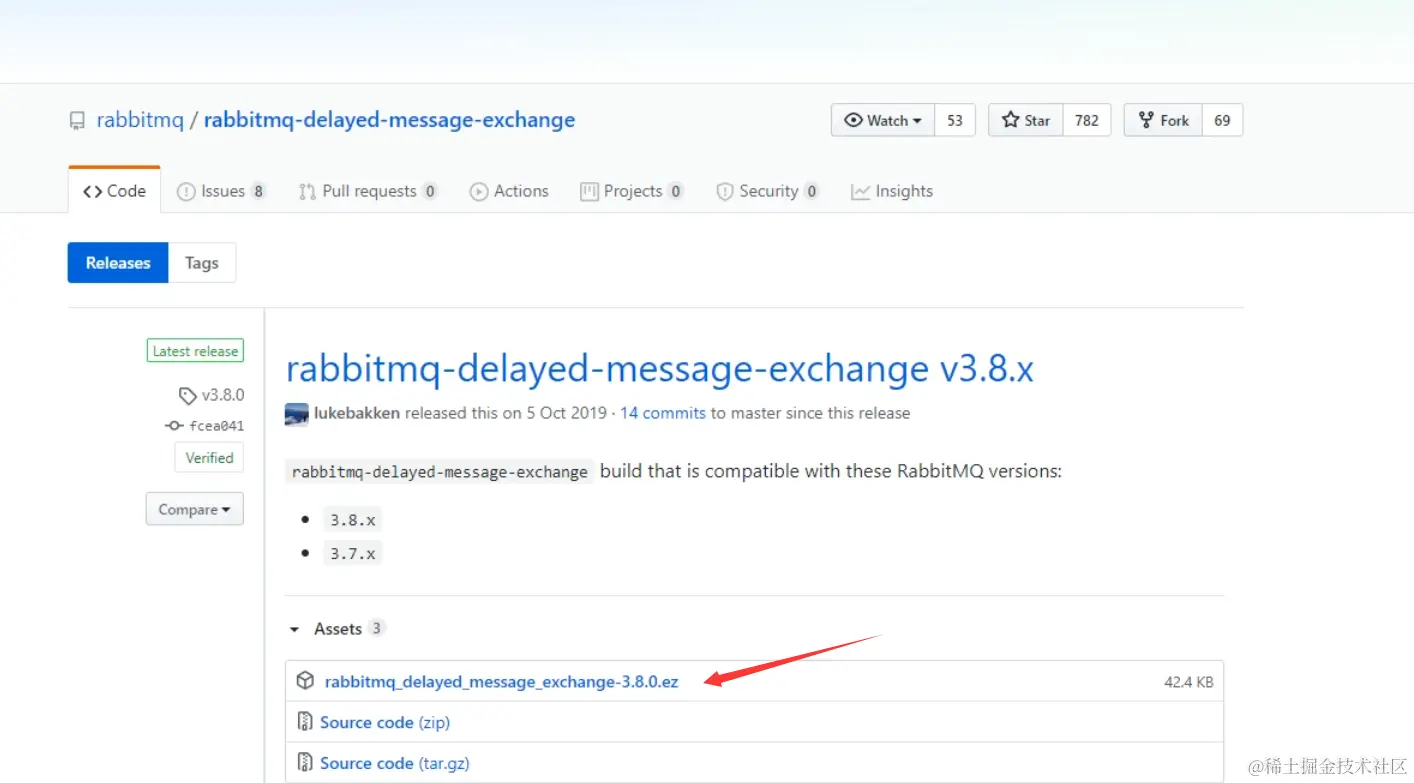Viewport: 1414px width, 783px height.
Task: Click the fork icon
Action: [x=1146, y=120]
